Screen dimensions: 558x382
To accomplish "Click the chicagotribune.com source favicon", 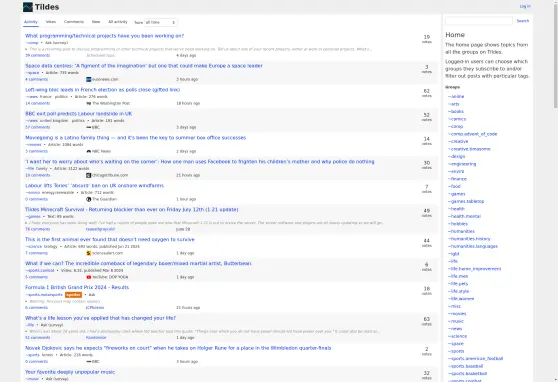I will click(89, 175).
